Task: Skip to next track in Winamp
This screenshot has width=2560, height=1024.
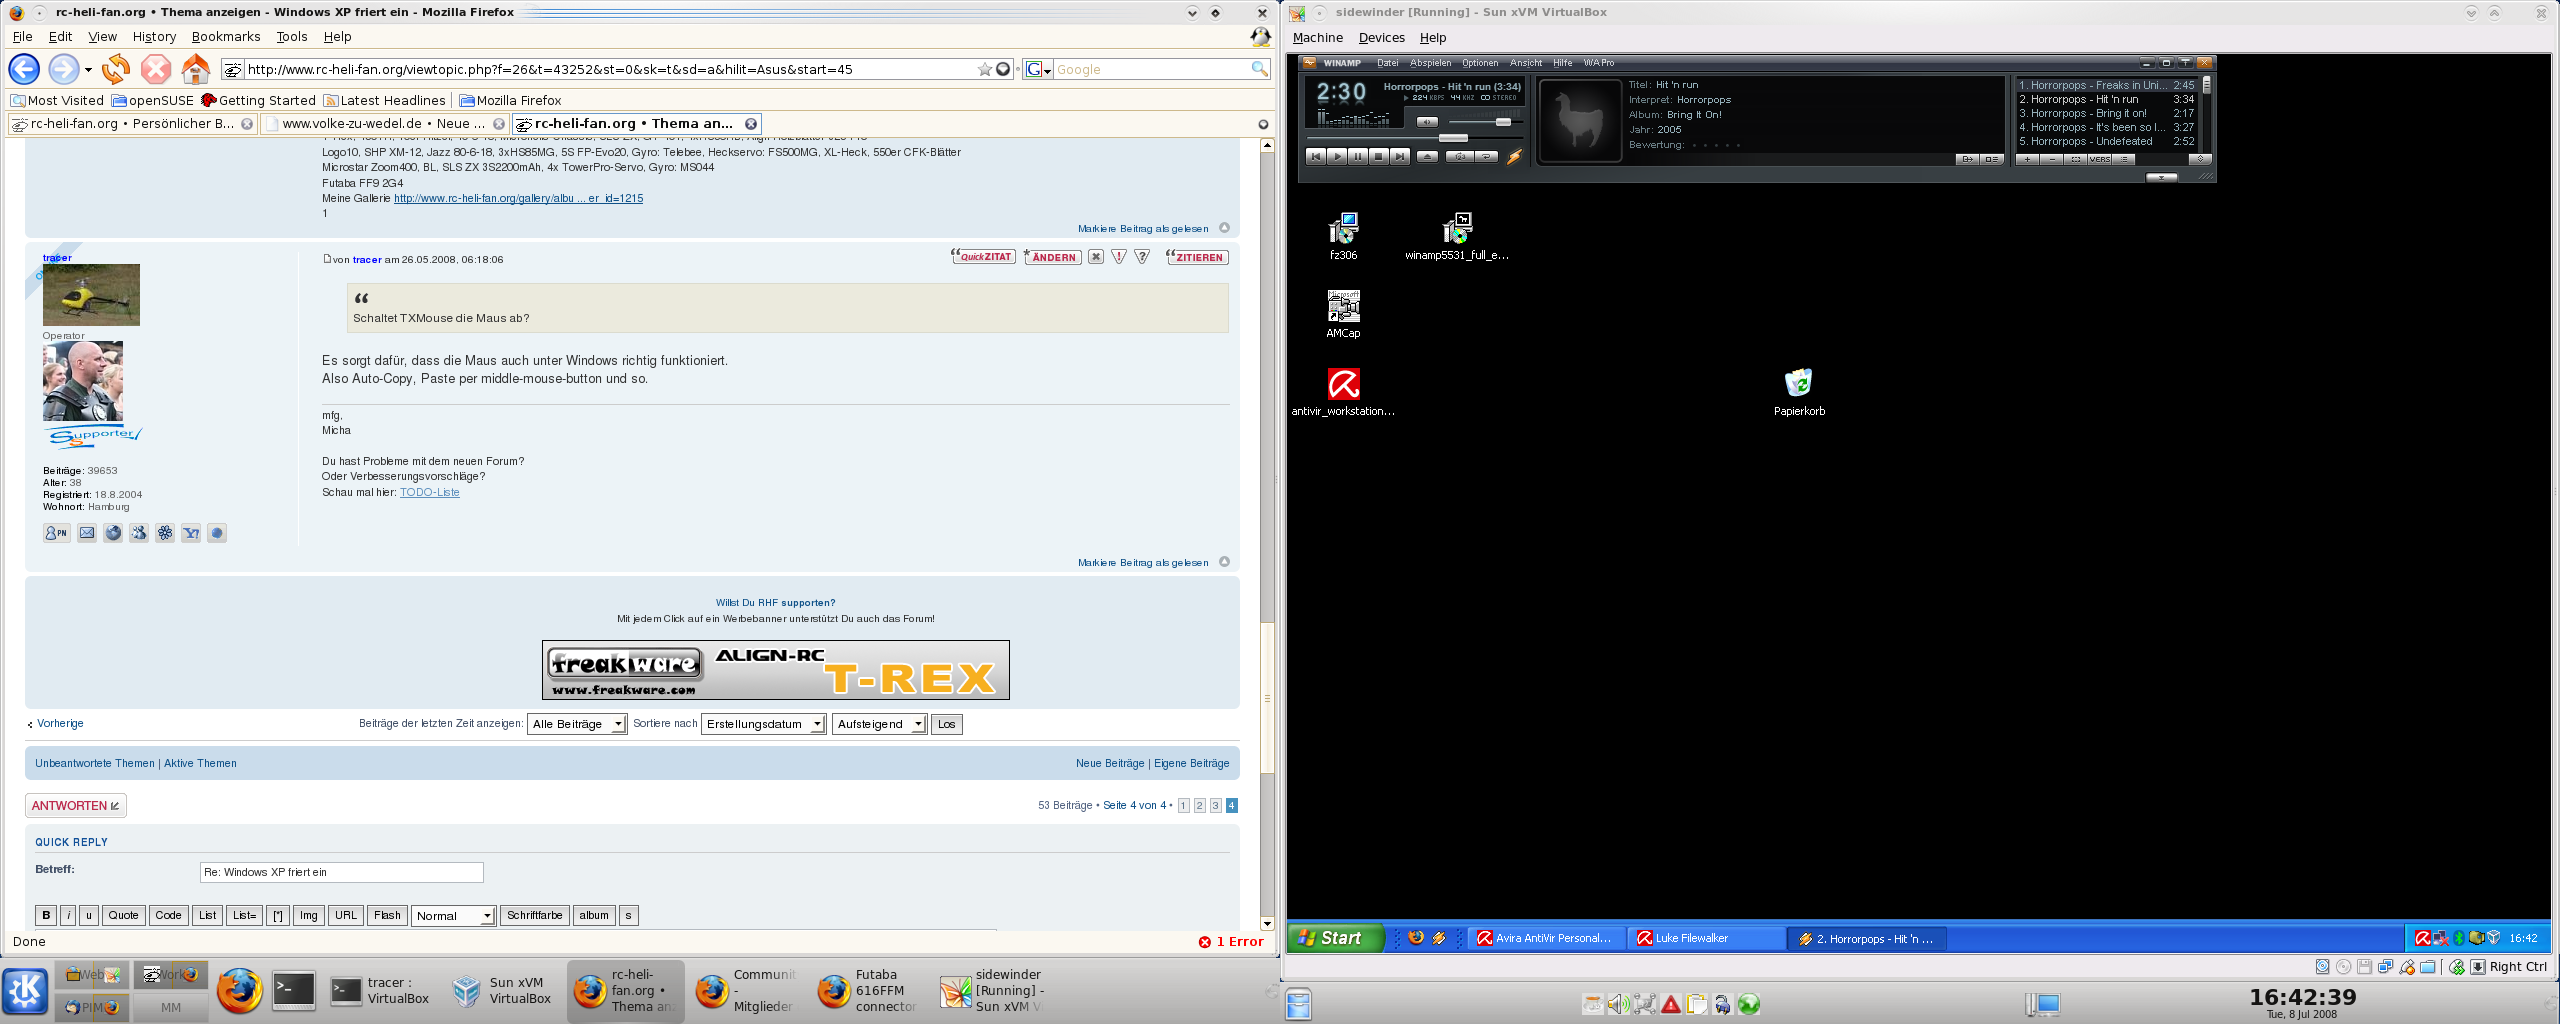Action: tap(1400, 157)
